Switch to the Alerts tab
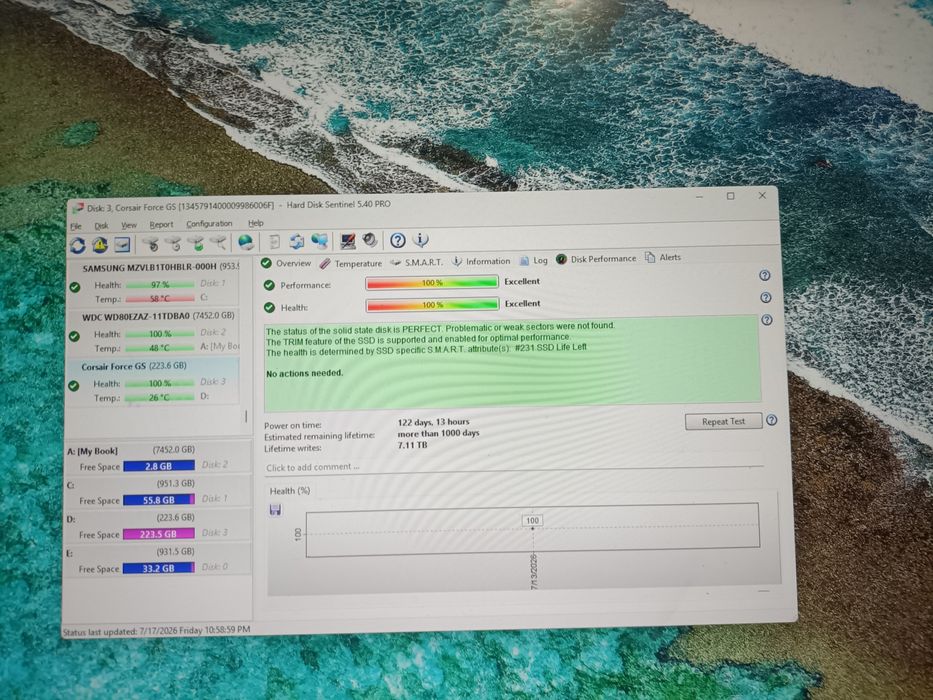Image resolution: width=933 pixels, height=700 pixels. tap(663, 257)
